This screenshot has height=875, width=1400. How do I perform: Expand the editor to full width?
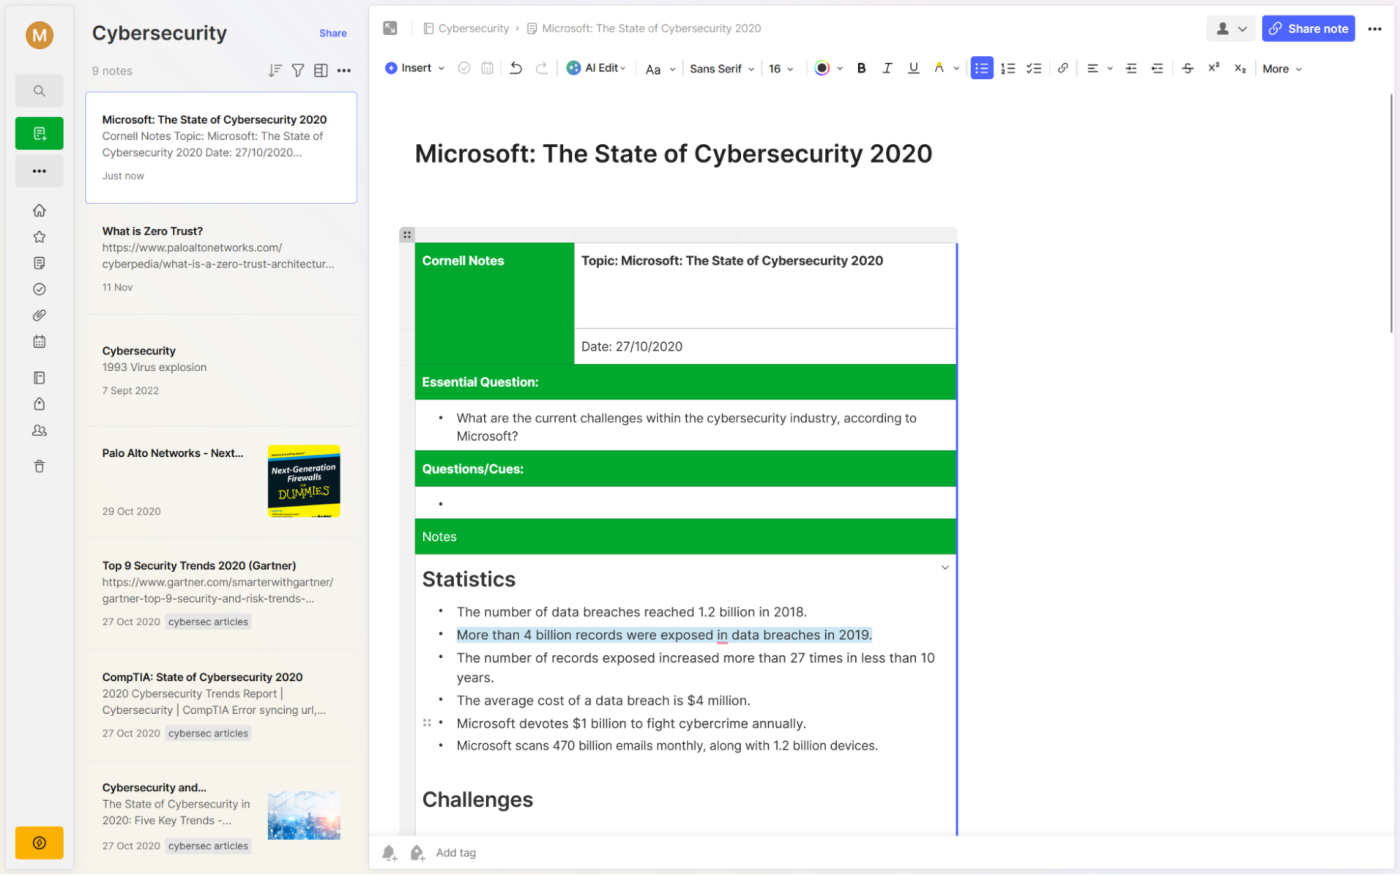(x=390, y=28)
